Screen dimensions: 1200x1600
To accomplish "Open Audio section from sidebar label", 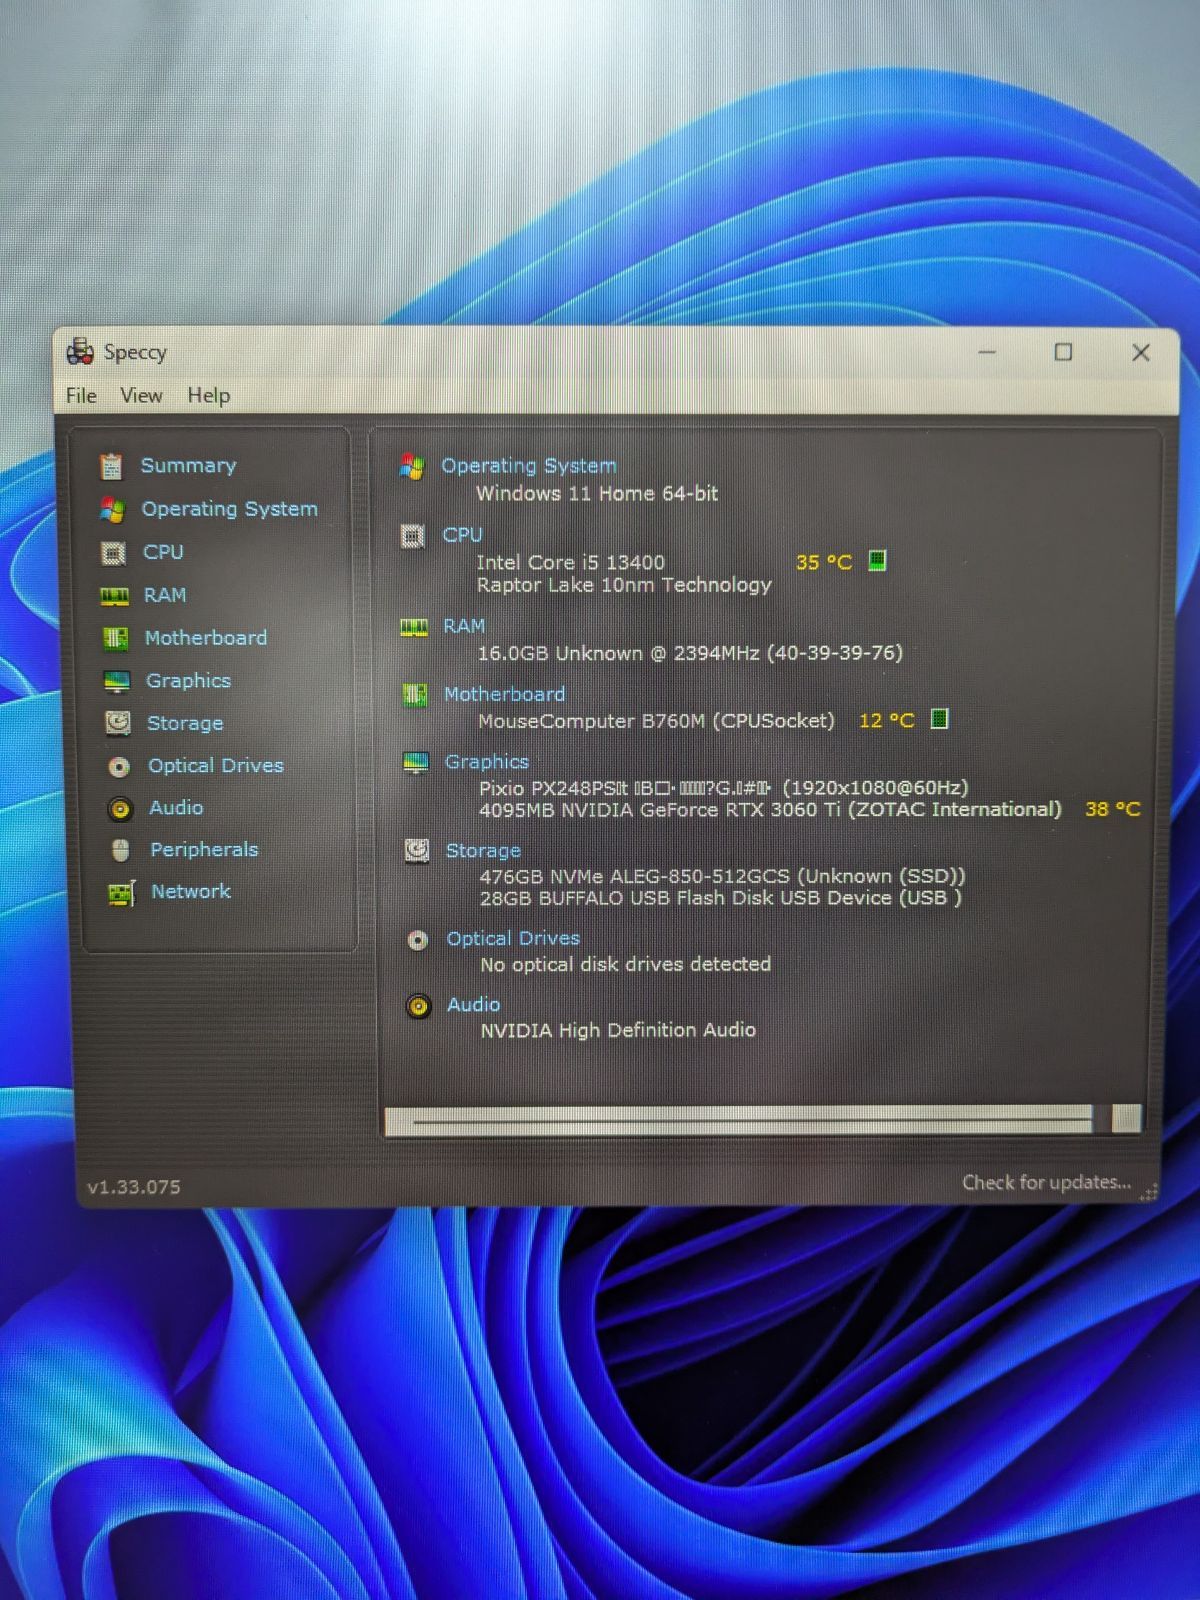I will (x=176, y=808).
